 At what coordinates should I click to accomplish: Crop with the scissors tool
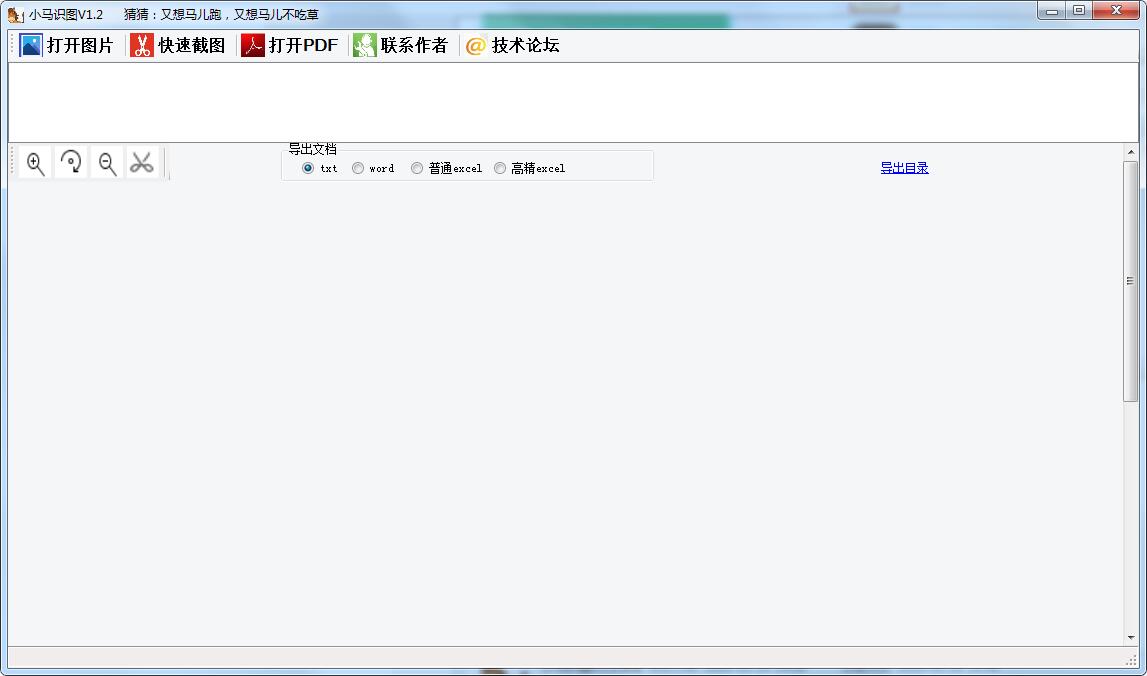142,162
